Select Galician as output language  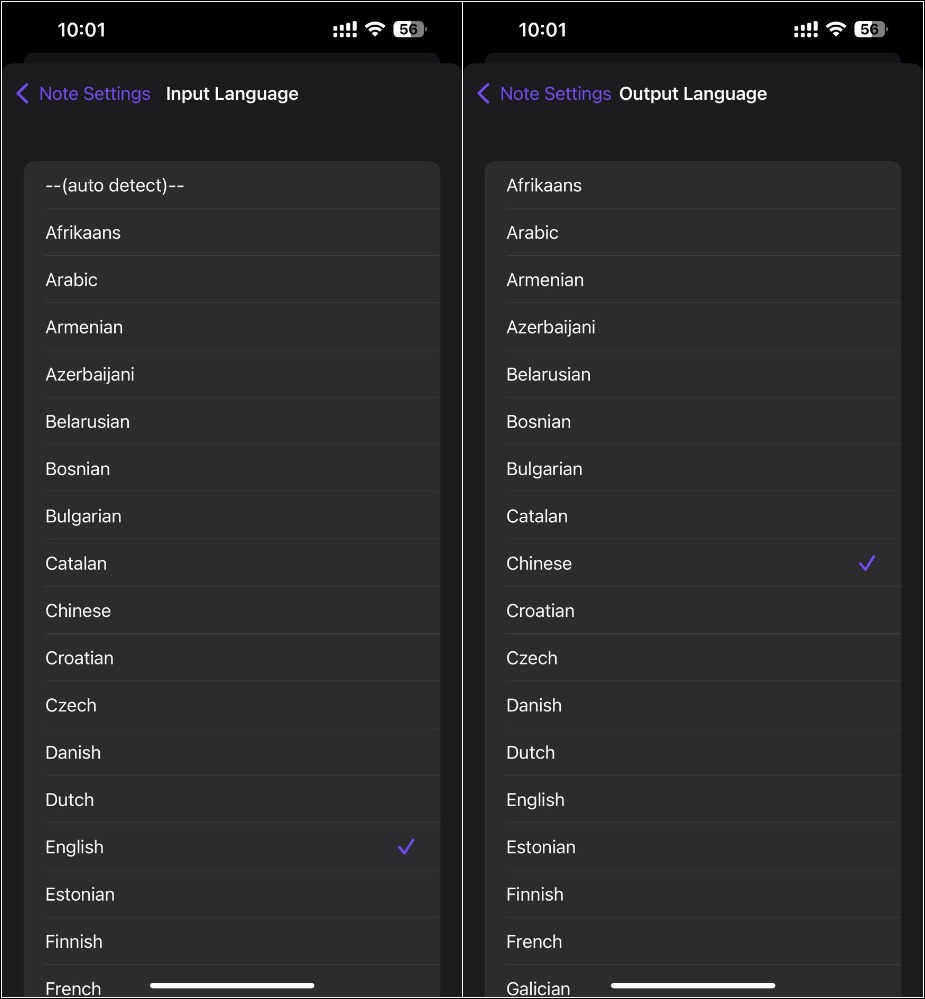click(x=538, y=988)
